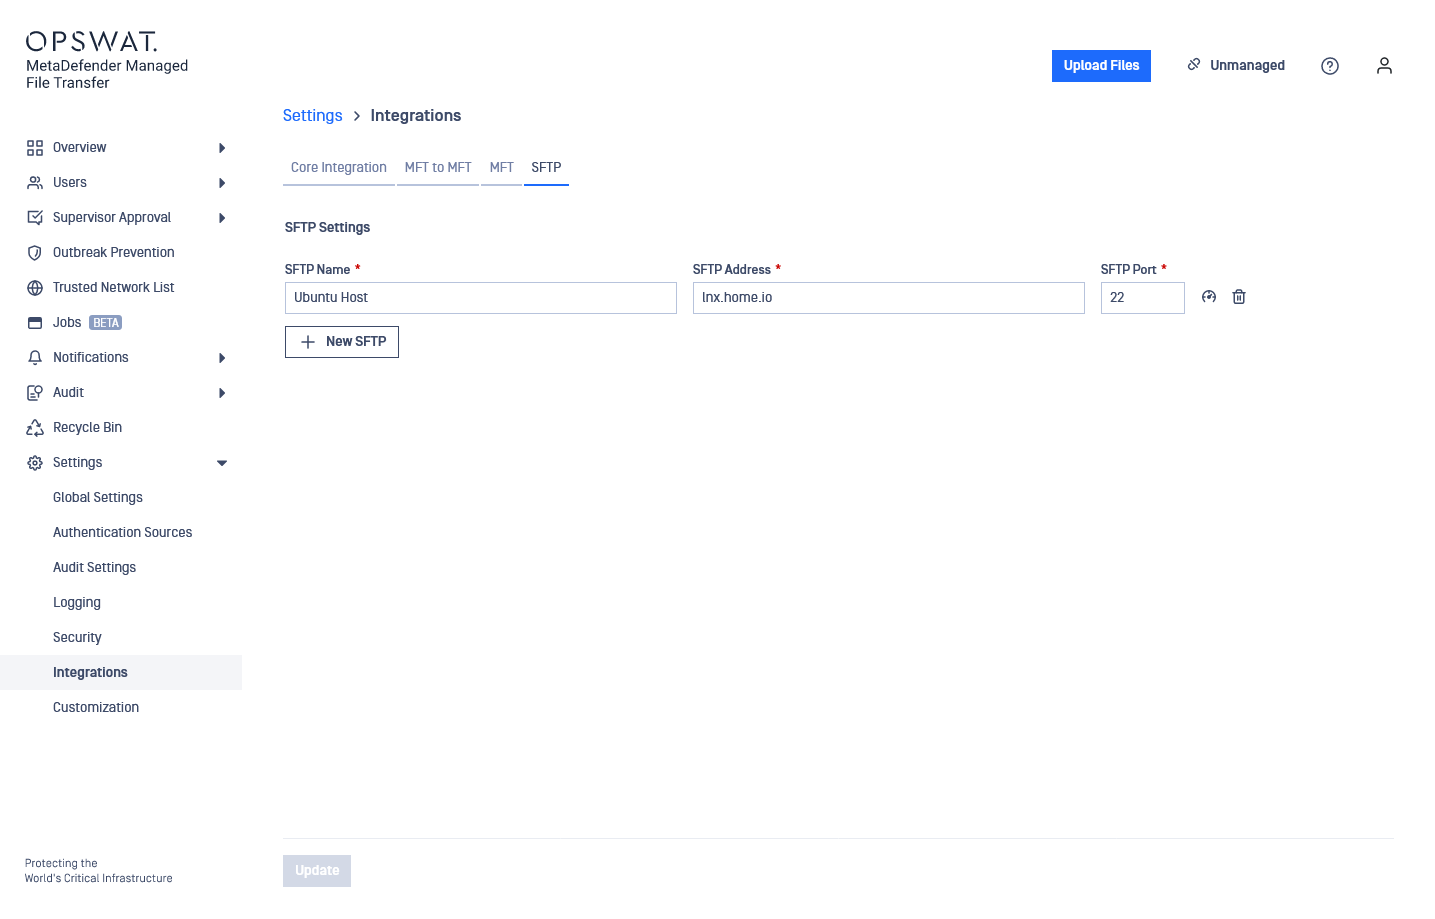This screenshot has height=919, width=1435.
Task: Click the Settings gear icon
Action: click(x=35, y=463)
